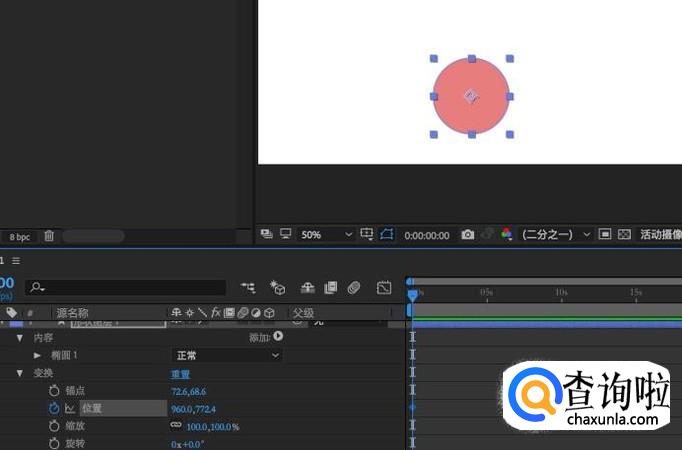This screenshot has width=682, height=450.
Task: Click the show channel color icon
Action: tap(507, 234)
